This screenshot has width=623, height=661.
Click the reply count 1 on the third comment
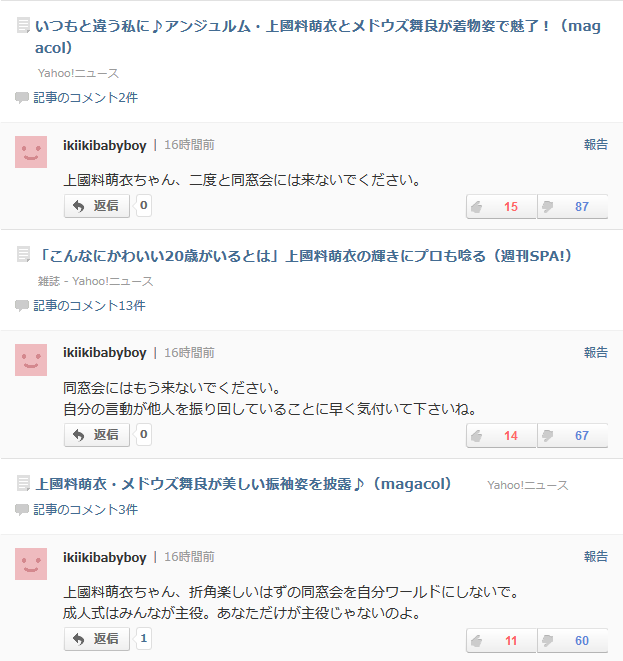click(144, 639)
